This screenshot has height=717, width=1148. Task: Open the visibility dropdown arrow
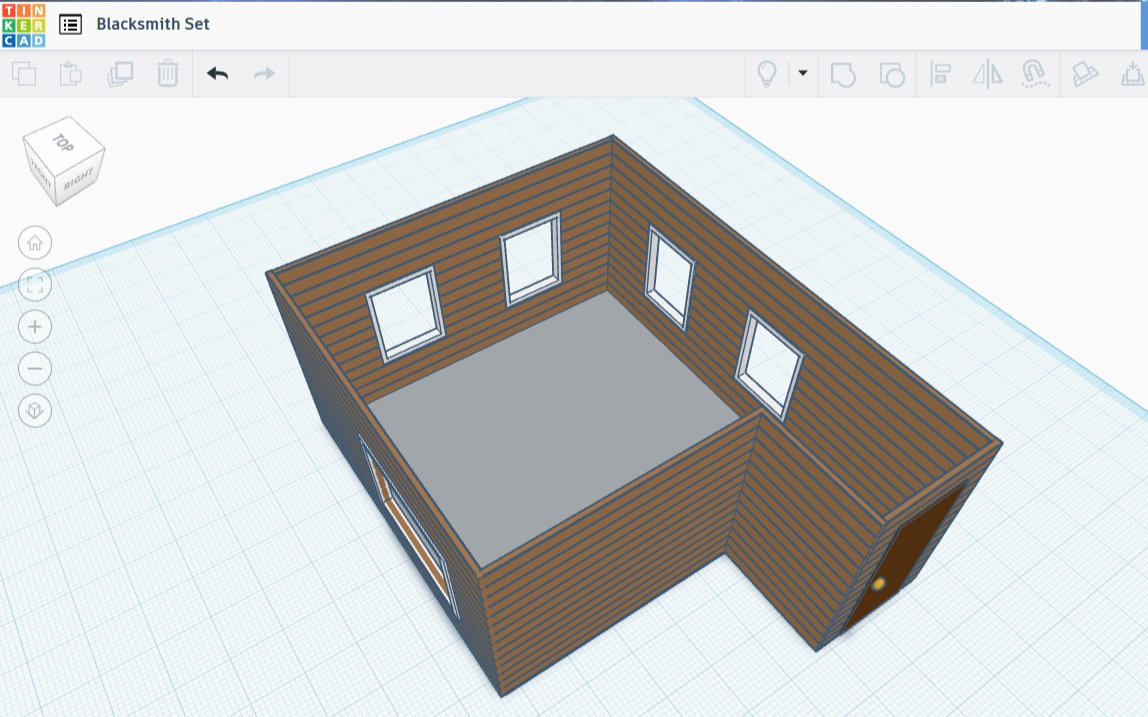pyautogui.click(x=802, y=73)
